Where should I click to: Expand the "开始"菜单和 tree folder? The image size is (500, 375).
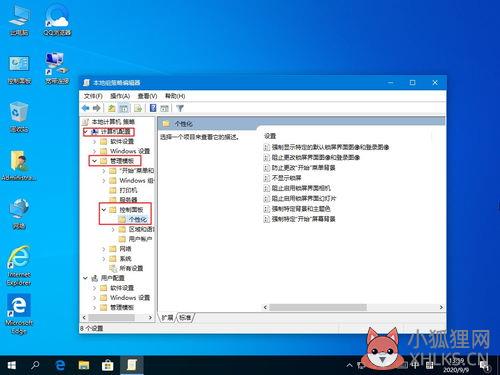coord(104,171)
